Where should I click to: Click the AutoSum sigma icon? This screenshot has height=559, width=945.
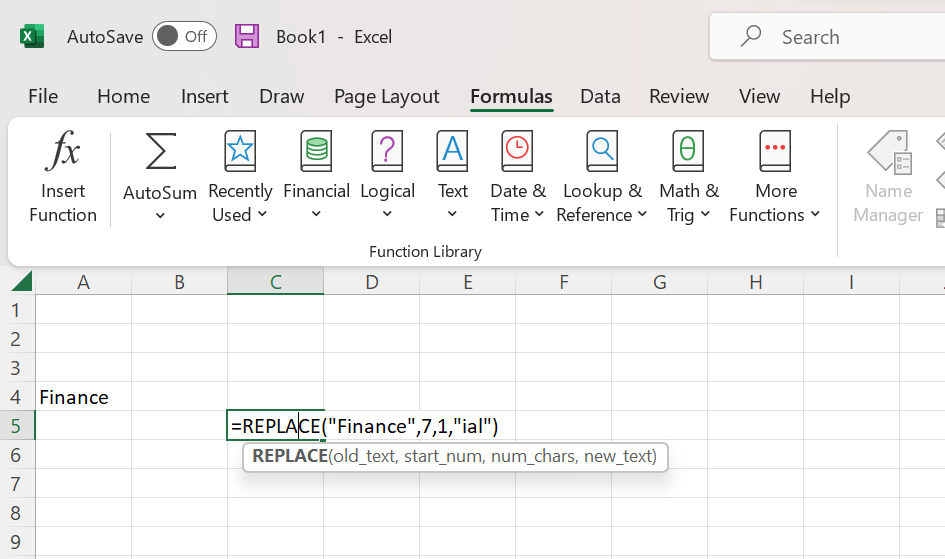[x=160, y=152]
